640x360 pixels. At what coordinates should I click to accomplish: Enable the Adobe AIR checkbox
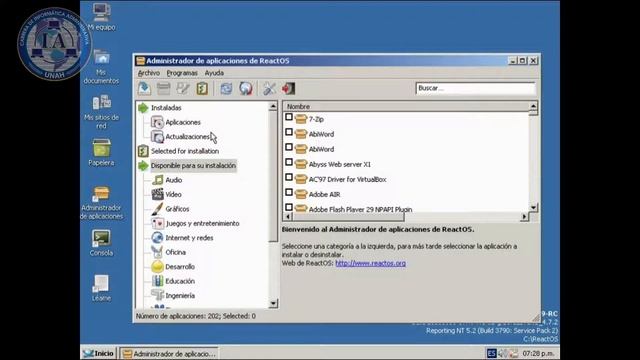289,193
